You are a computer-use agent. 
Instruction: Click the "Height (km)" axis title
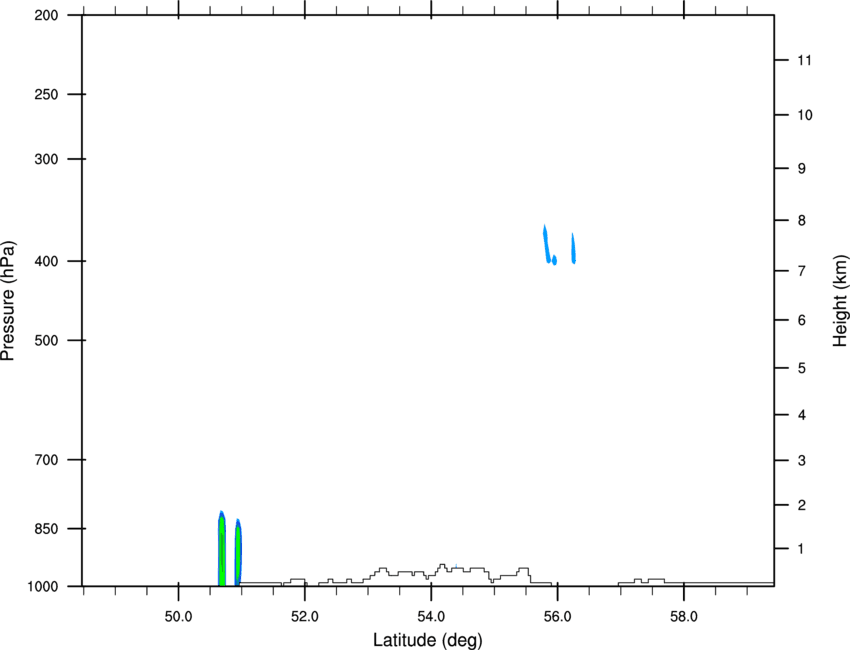[840, 300]
